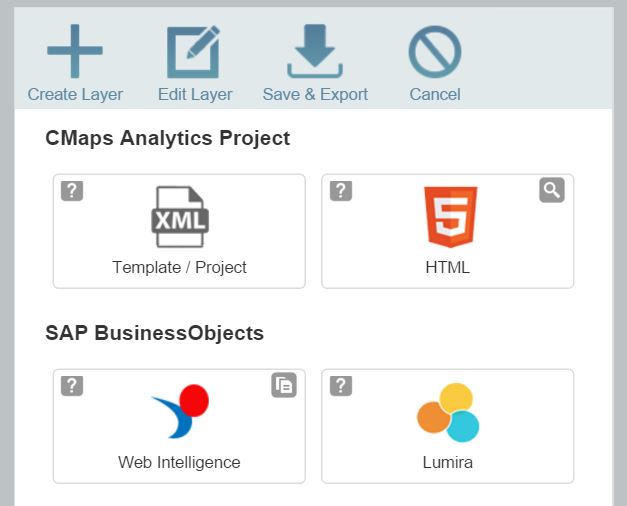The image size is (627, 506).
Task: Click magnifier preview icon on HTML tile
Action: point(552,190)
